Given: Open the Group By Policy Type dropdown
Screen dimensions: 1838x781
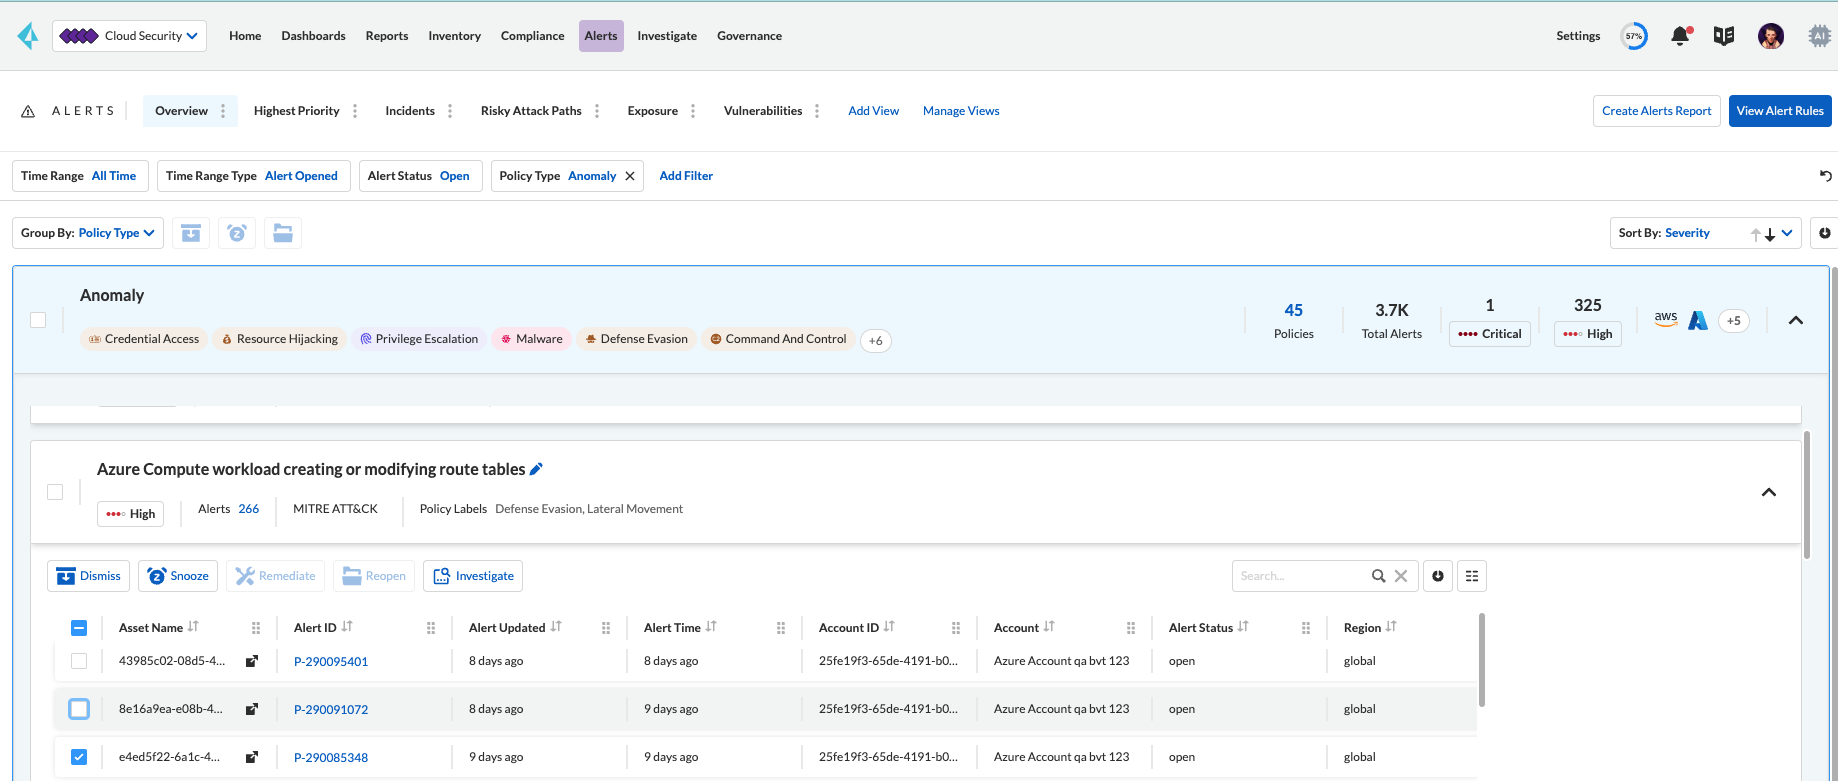Looking at the screenshot, I should click(x=88, y=233).
